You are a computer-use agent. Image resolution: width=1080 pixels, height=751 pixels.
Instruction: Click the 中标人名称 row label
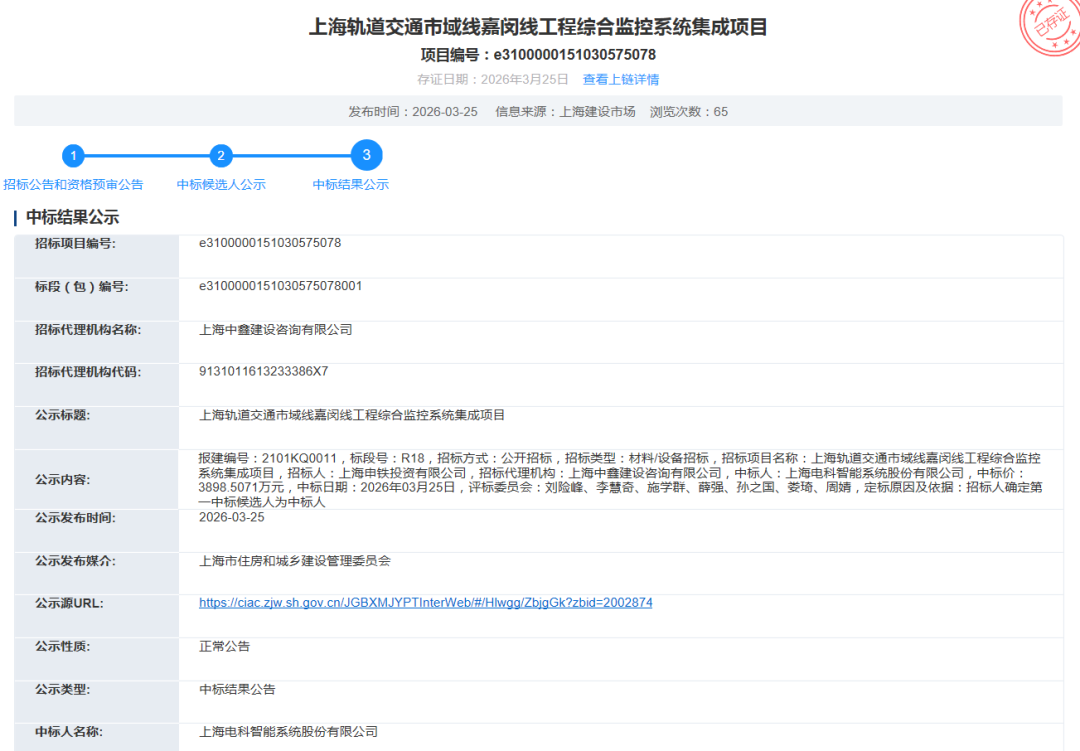68,732
